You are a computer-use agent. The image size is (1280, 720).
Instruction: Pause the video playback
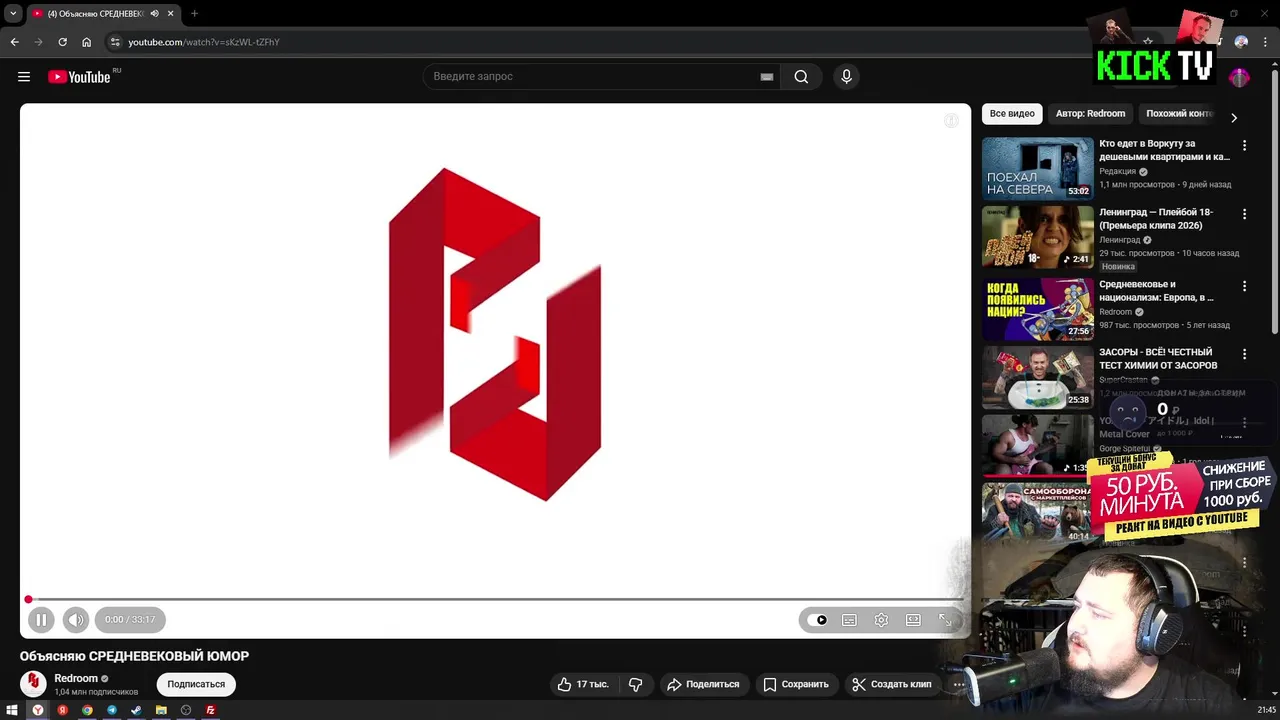click(x=41, y=620)
